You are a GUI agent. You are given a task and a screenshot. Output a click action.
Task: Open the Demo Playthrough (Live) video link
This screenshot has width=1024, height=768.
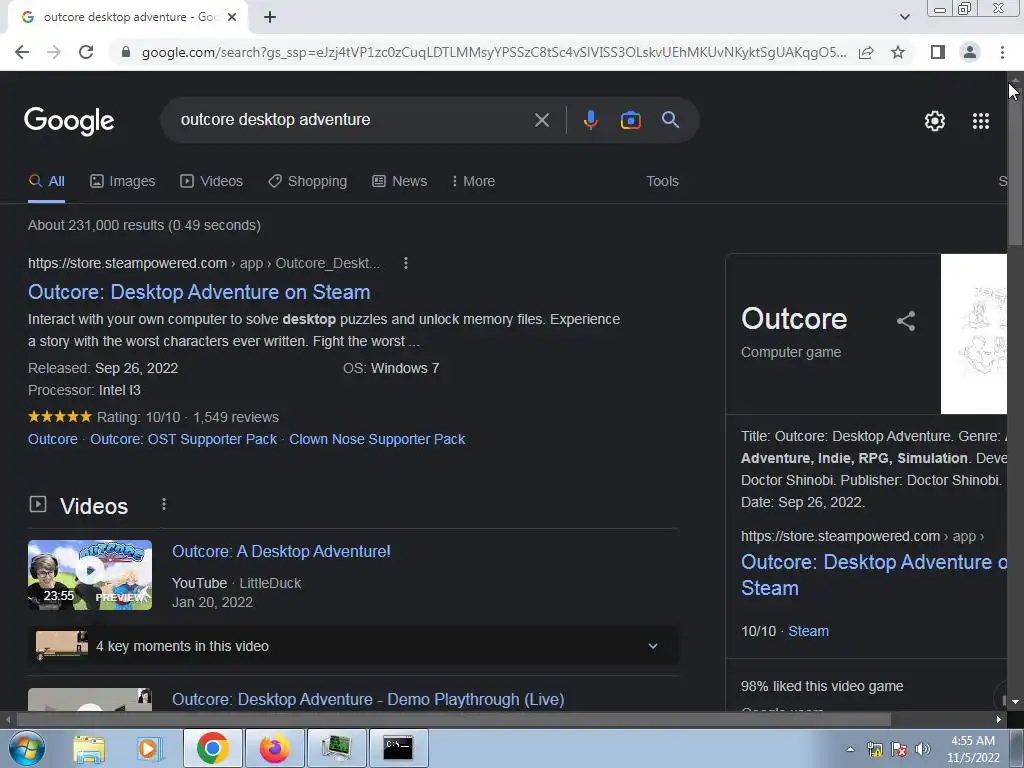tap(368, 699)
